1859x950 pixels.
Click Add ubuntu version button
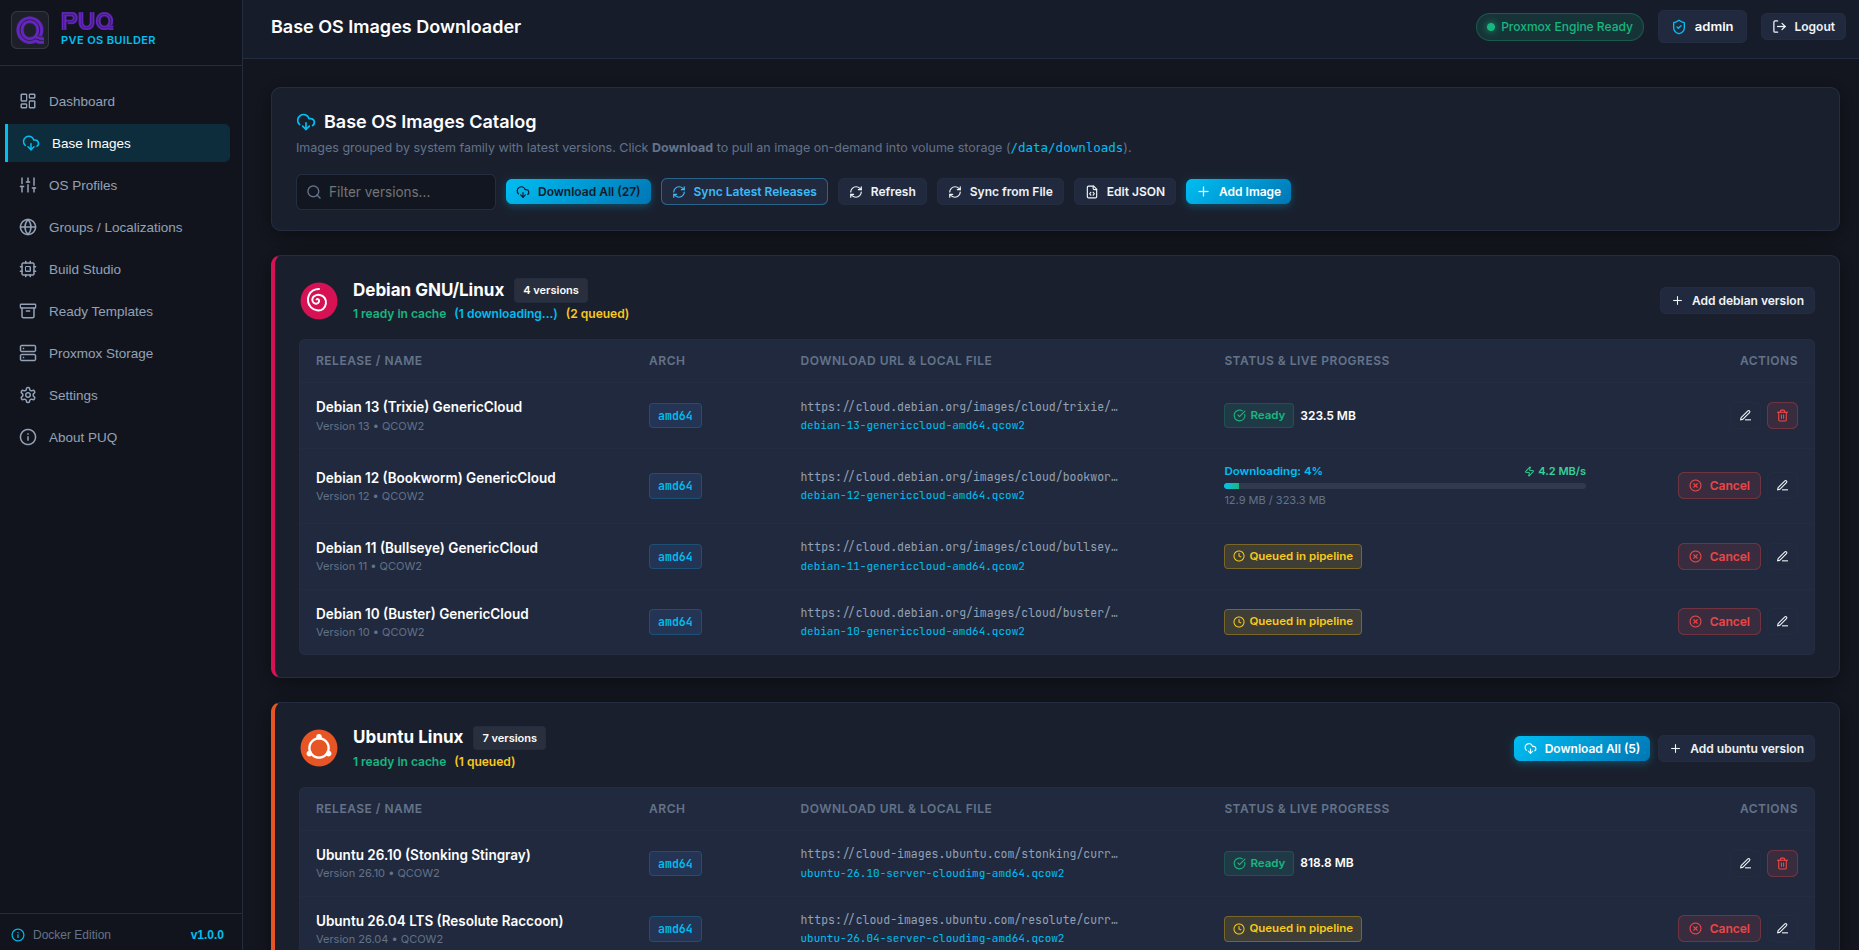click(x=1736, y=749)
